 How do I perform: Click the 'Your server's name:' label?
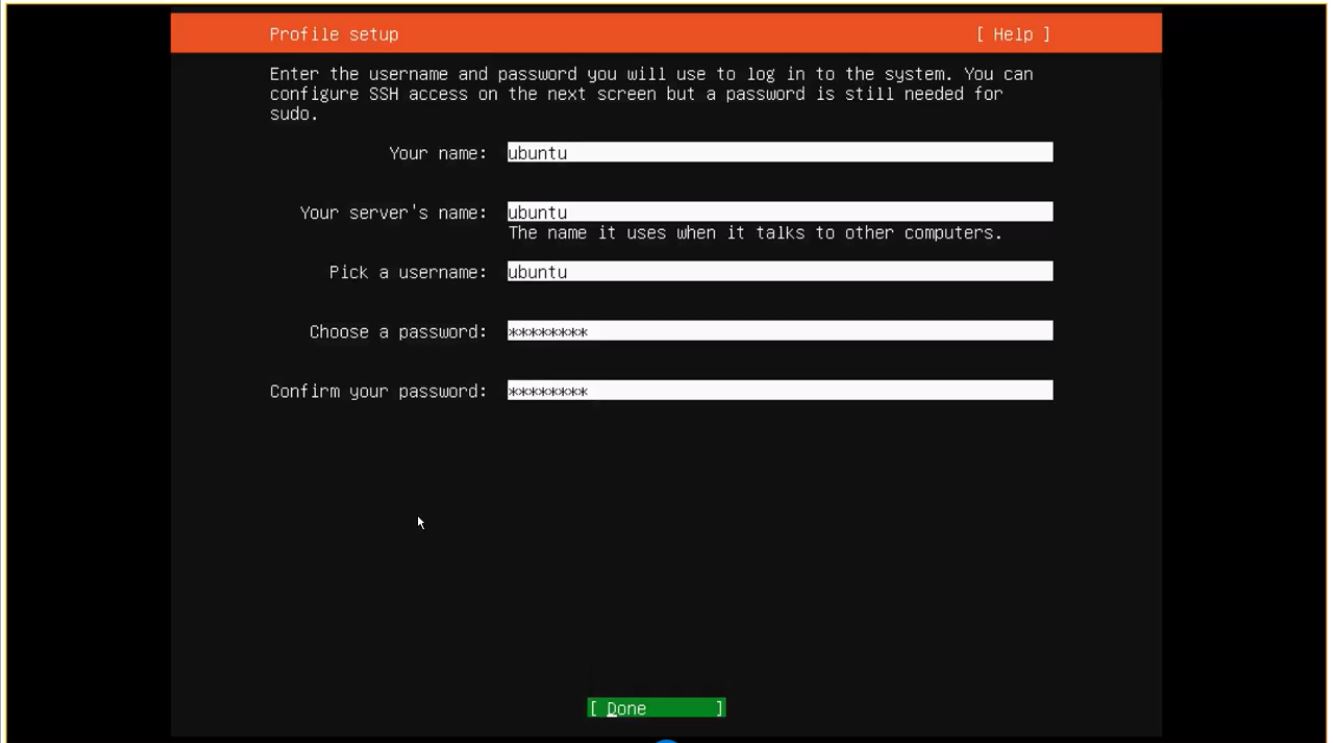394,213
